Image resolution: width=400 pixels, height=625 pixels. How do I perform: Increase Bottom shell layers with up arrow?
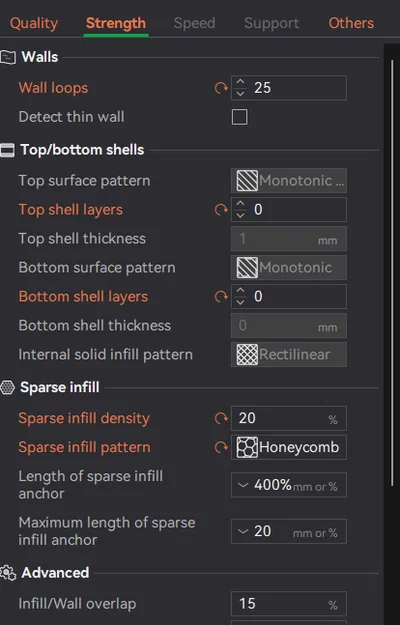[x=240, y=291]
